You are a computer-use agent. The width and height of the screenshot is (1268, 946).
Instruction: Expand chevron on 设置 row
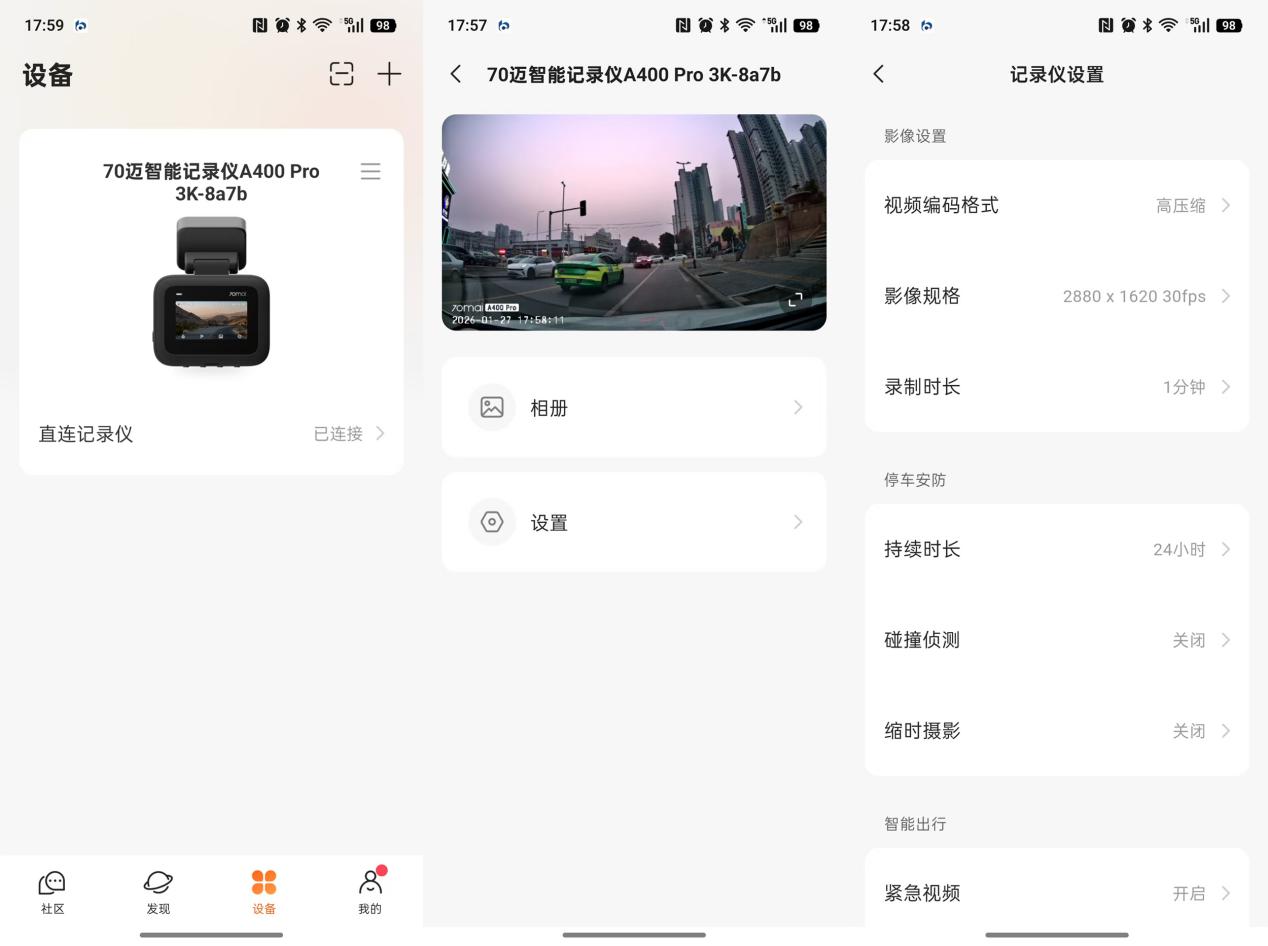click(798, 522)
